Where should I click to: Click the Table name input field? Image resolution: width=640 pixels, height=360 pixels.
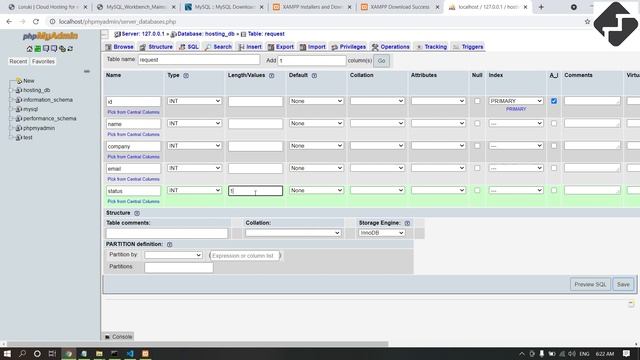199,60
